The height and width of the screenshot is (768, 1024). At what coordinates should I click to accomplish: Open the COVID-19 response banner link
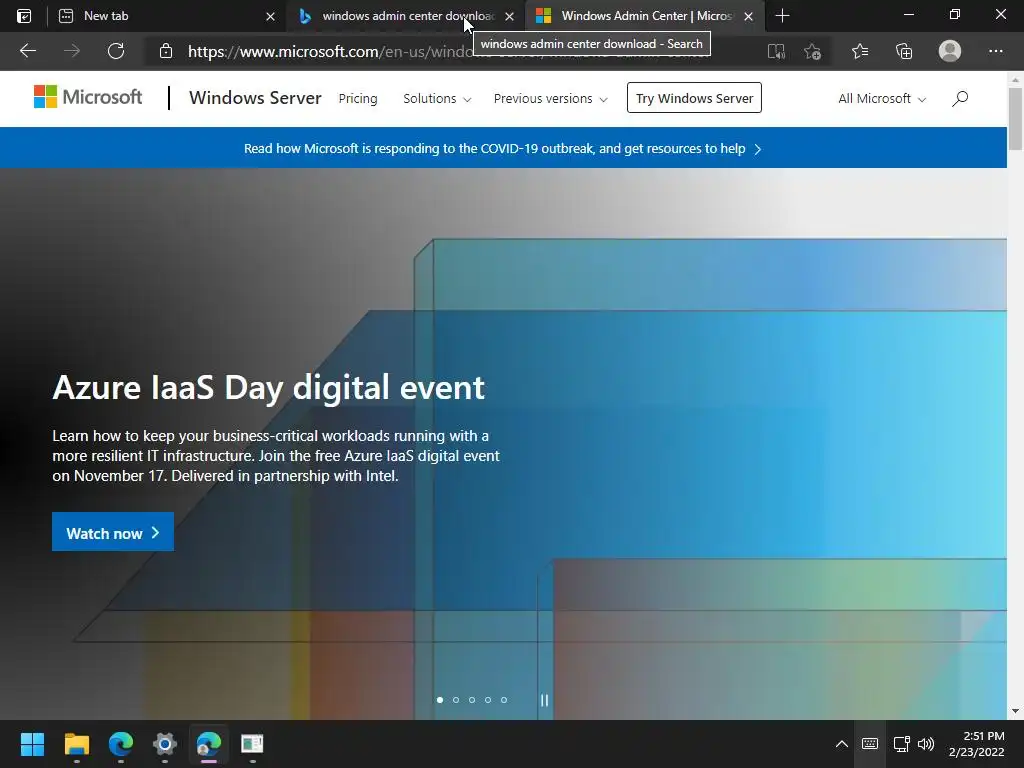click(503, 148)
